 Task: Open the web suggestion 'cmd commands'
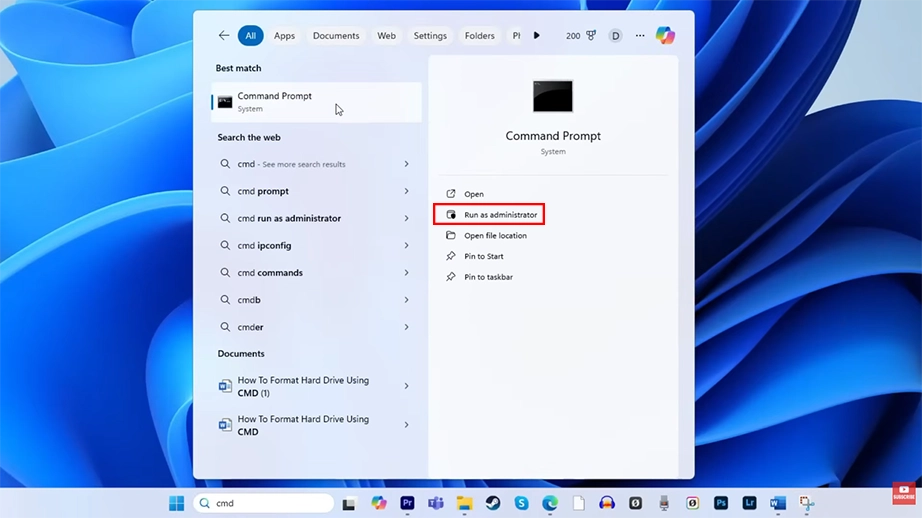pos(316,273)
